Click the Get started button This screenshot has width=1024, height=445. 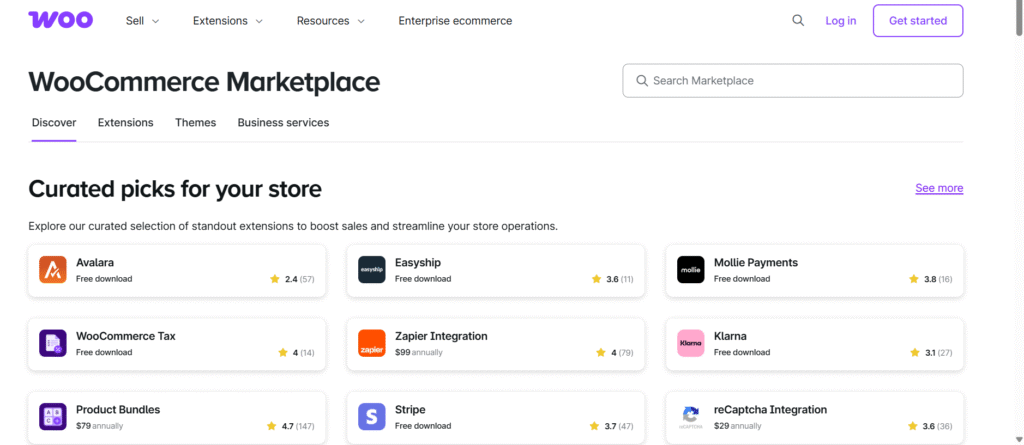(918, 21)
